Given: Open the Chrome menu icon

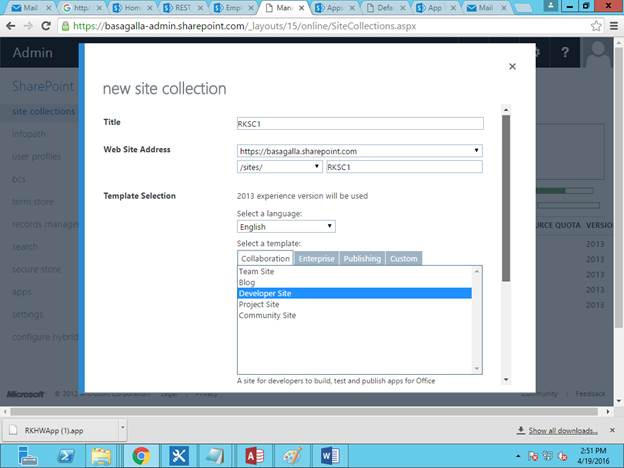Looking at the screenshot, I should (x=614, y=26).
